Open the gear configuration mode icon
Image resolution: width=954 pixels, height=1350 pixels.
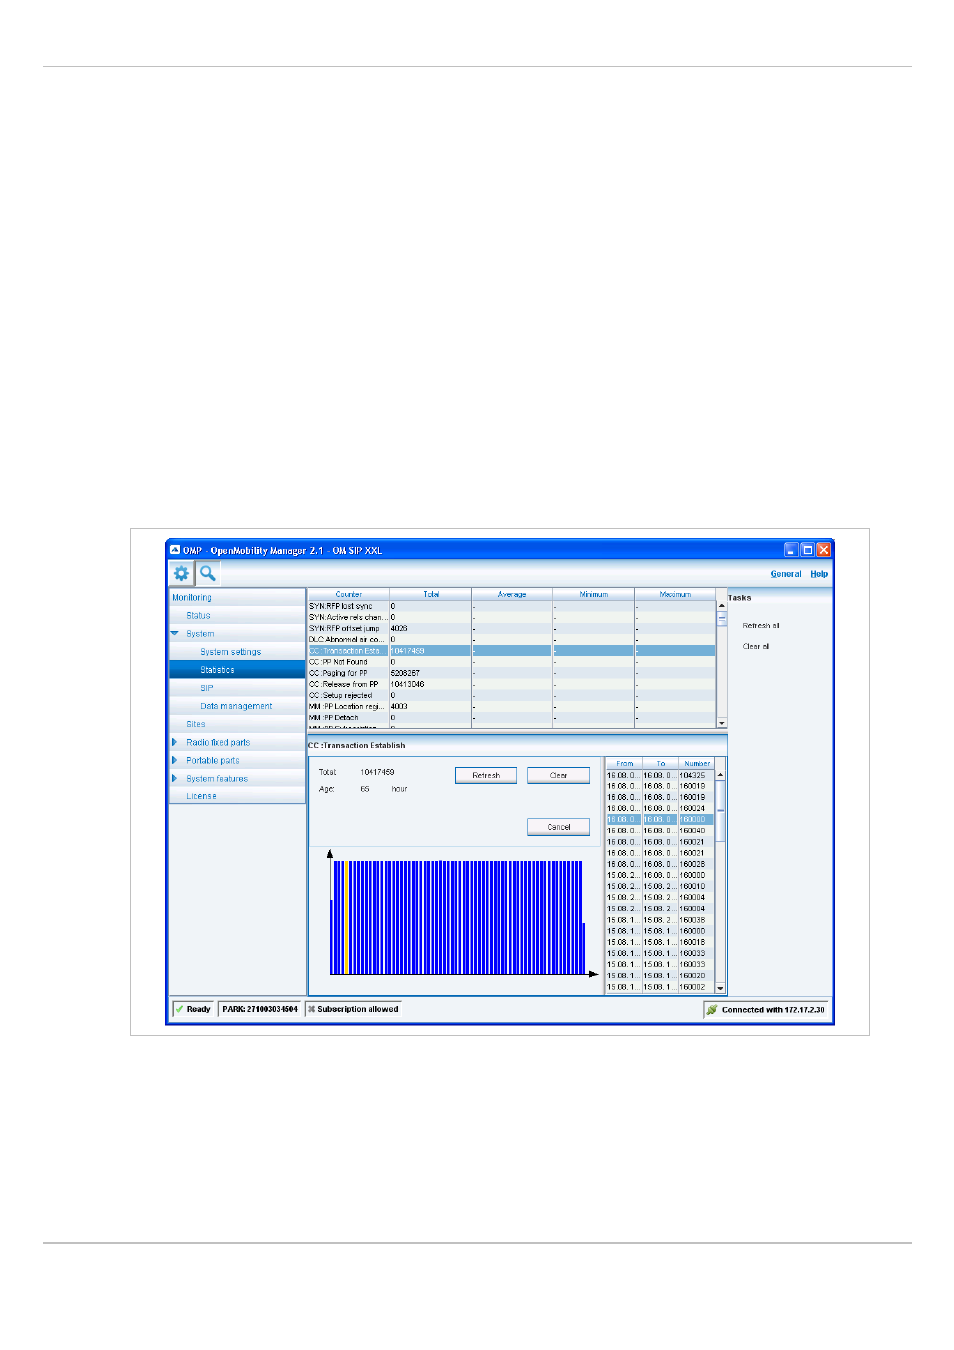coord(181,574)
